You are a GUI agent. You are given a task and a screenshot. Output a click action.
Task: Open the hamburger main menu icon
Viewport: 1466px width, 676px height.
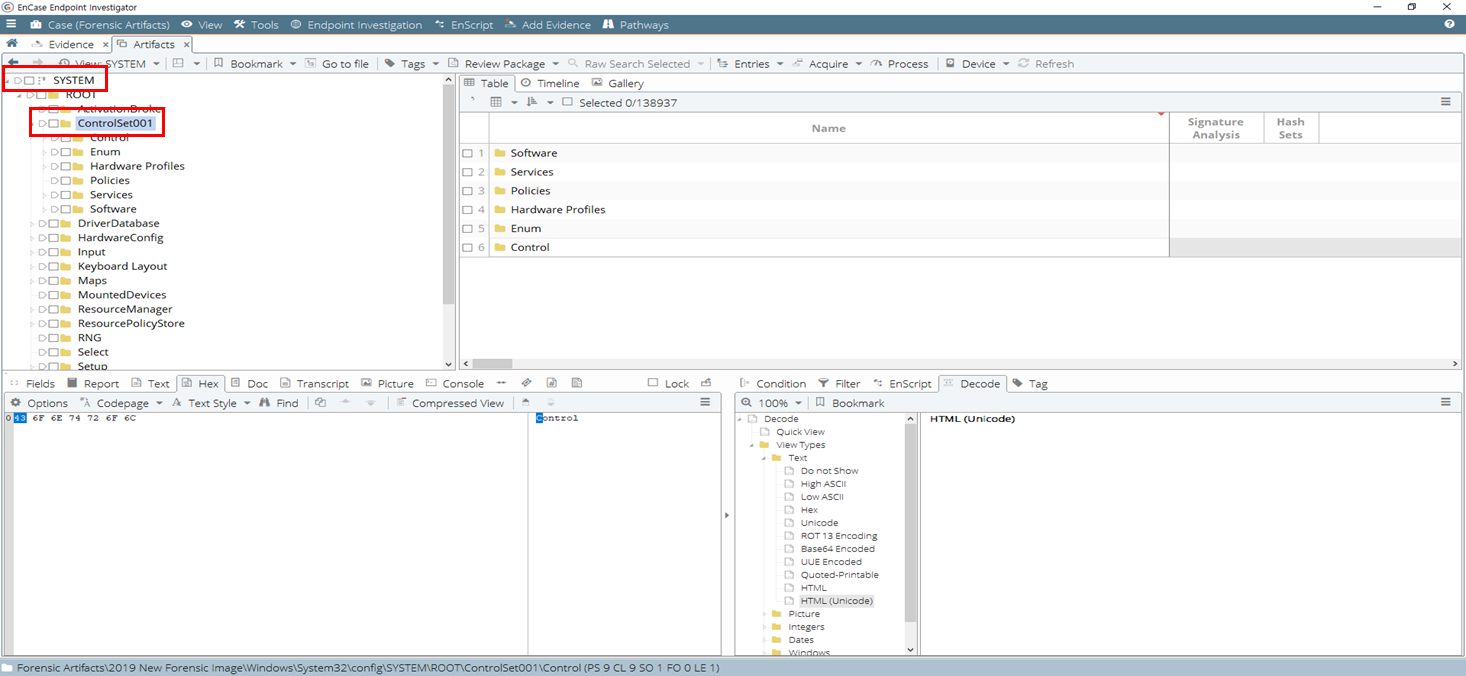[11, 24]
